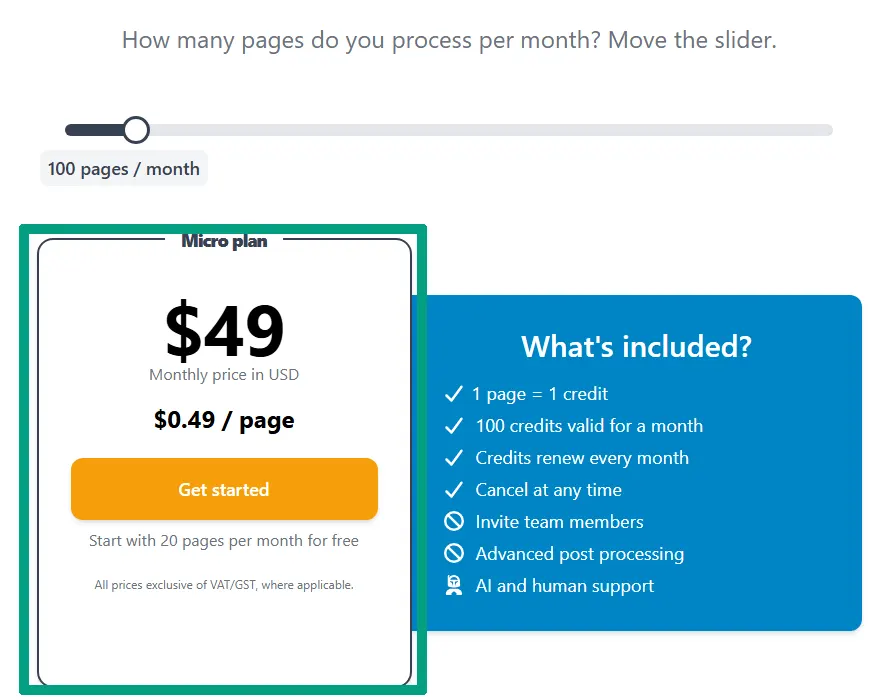The image size is (873, 700).
Task: Click the prohibited icon next to "Advanced post processing"
Action: [455, 554]
